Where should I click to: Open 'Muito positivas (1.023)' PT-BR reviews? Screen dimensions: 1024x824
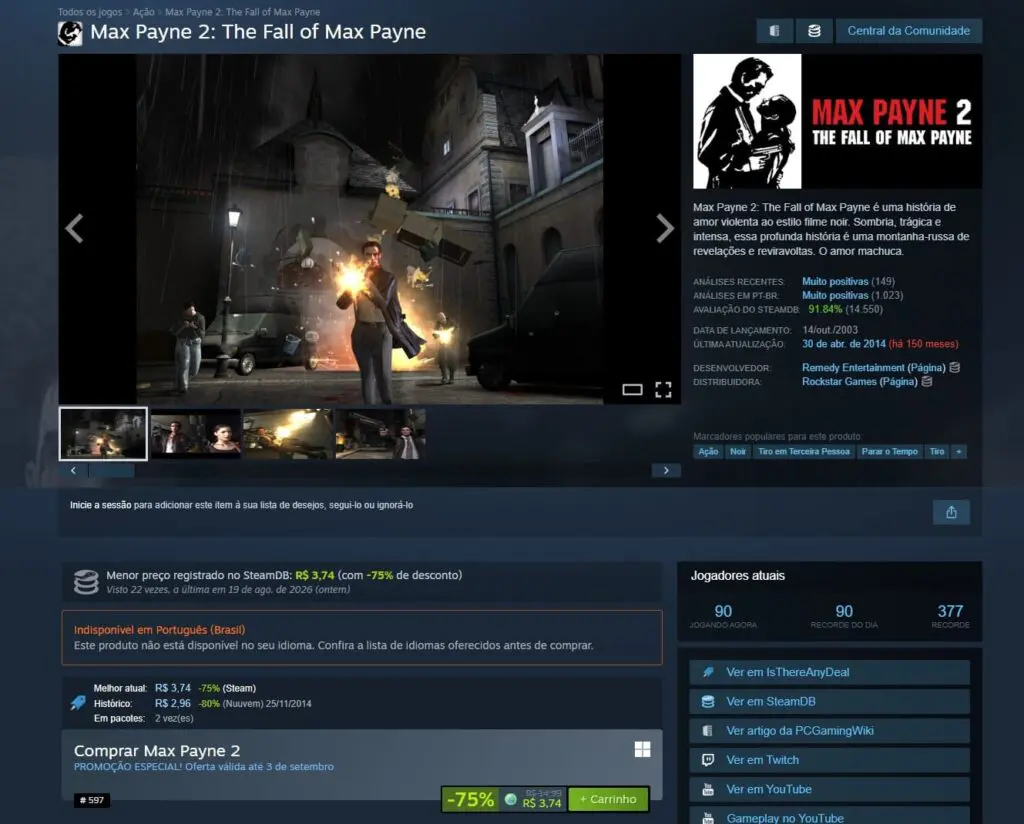tap(852, 295)
